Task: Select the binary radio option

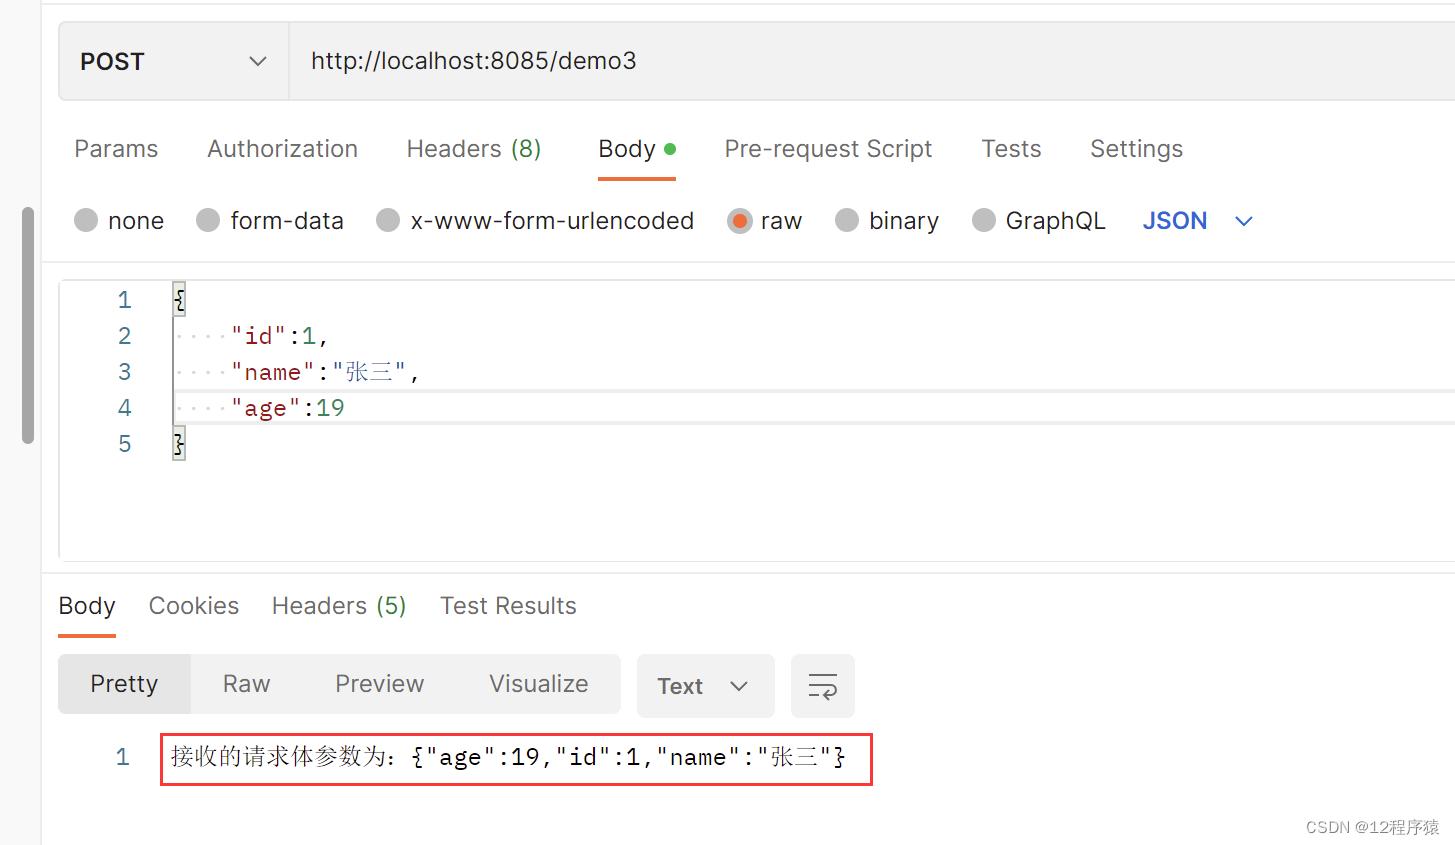Action: pos(847,220)
